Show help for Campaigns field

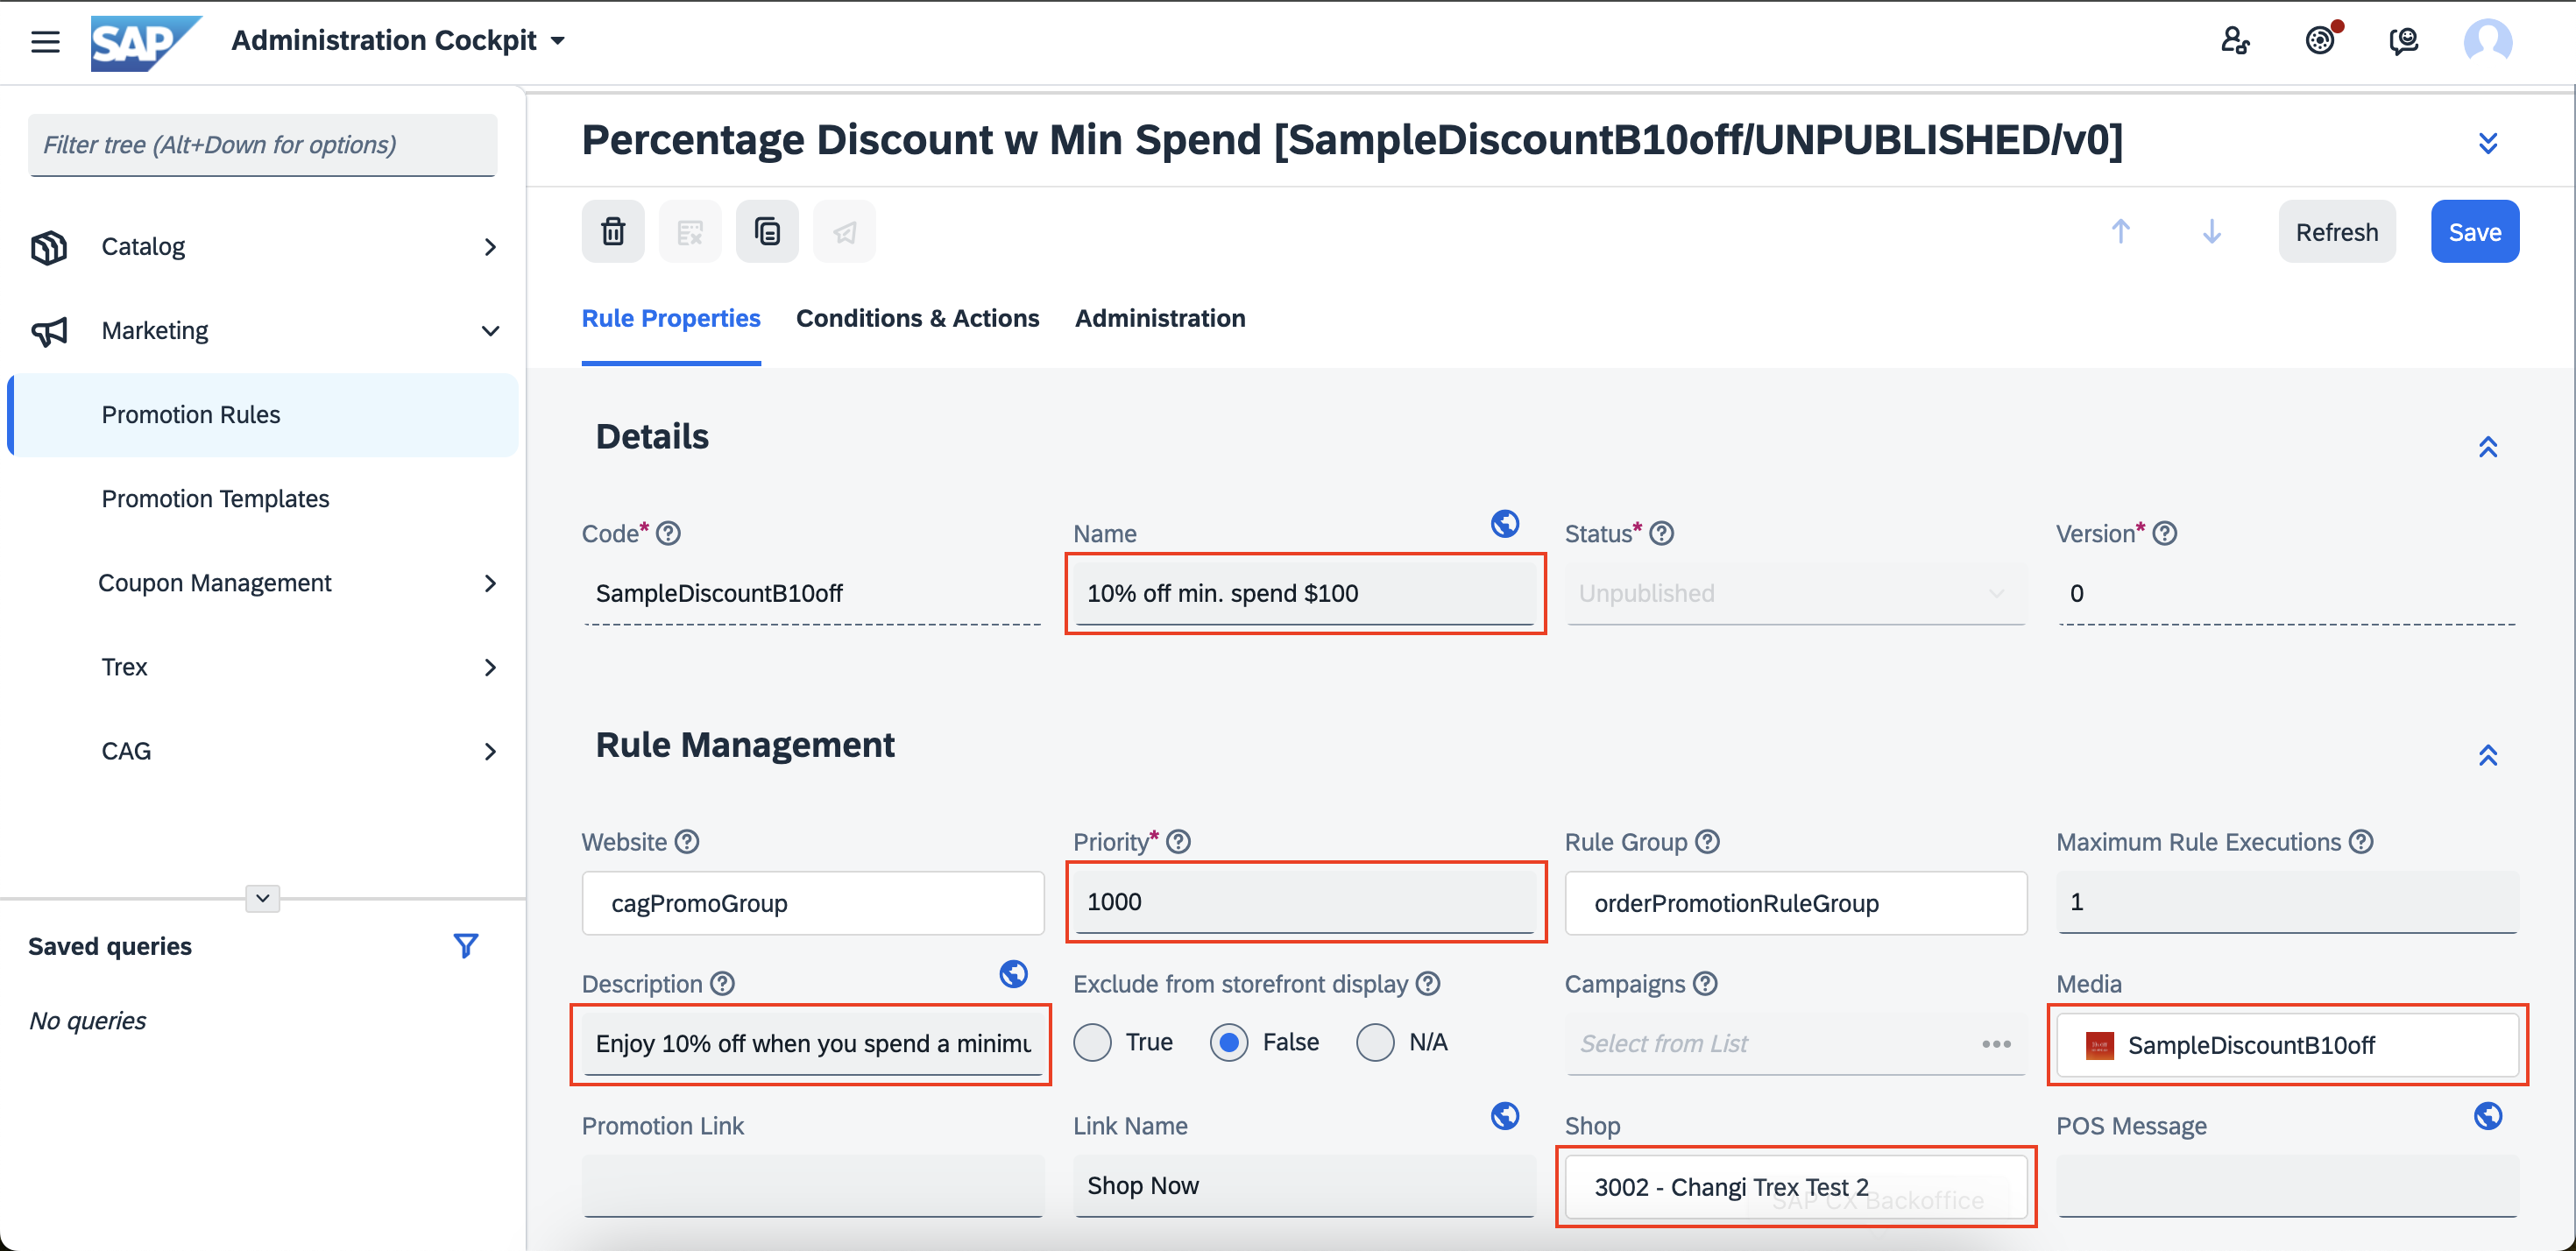pyautogui.click(x=1706, y=984)
